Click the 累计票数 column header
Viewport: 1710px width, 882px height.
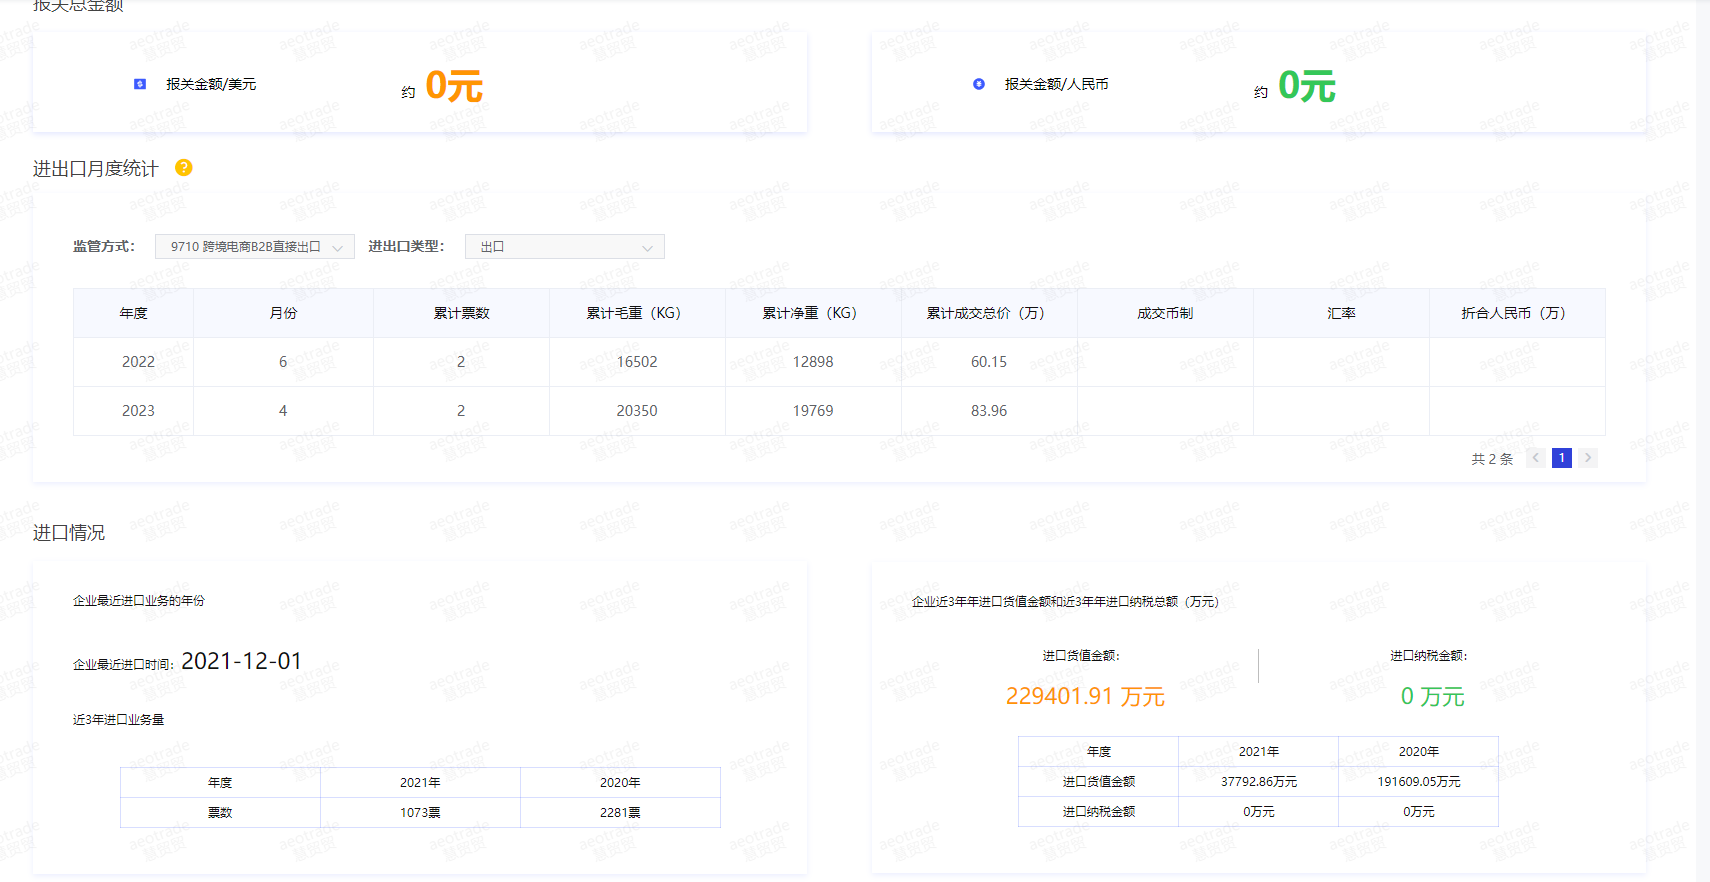click(x=461, y=313)
